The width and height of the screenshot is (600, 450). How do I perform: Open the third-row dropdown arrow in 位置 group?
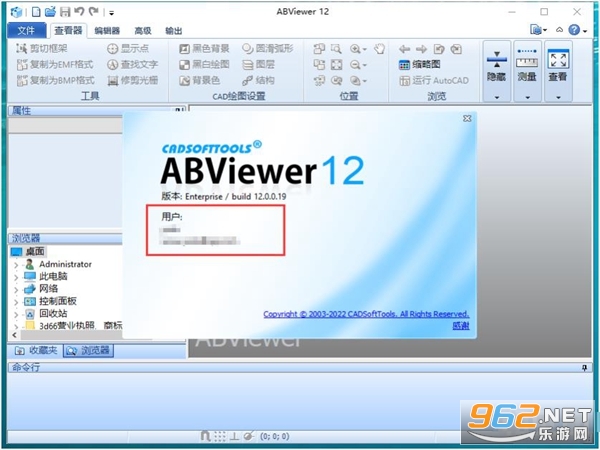365,81
